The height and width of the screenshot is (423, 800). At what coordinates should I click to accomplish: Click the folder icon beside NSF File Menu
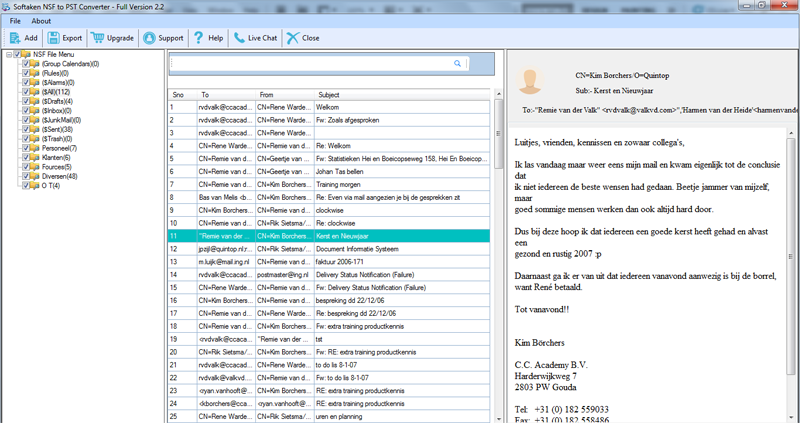click(x=26, y=54)
